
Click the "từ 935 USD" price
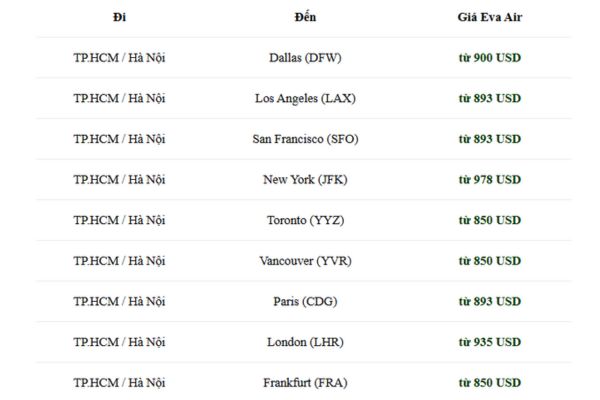489,342
